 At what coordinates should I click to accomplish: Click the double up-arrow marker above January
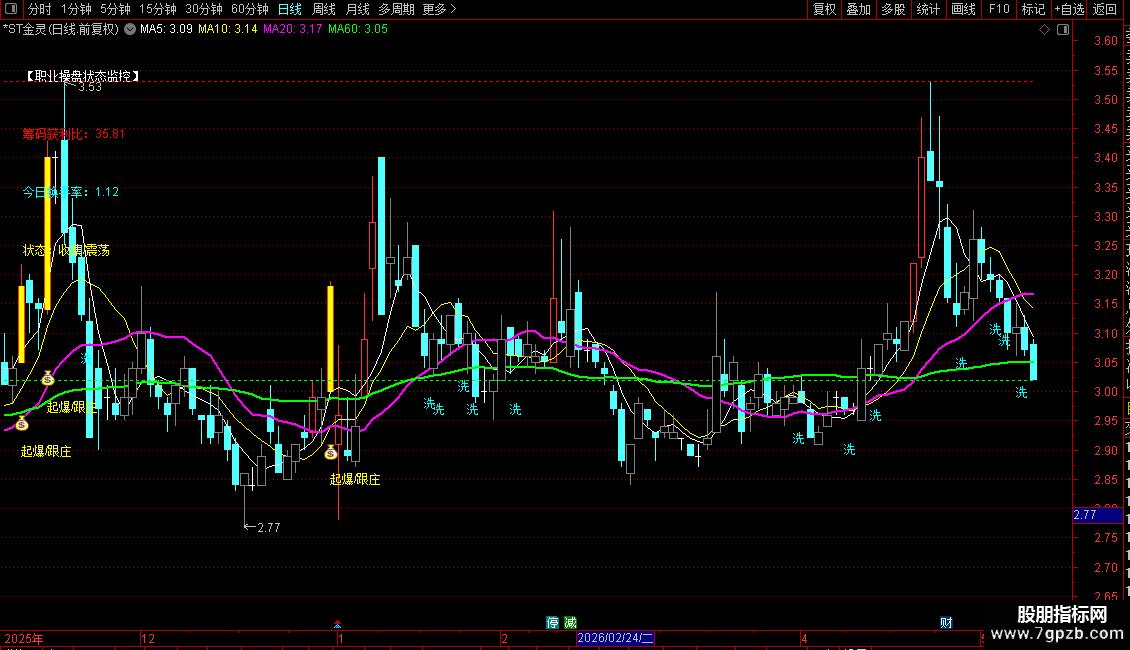pyautogui.click(x=337, y=624)
